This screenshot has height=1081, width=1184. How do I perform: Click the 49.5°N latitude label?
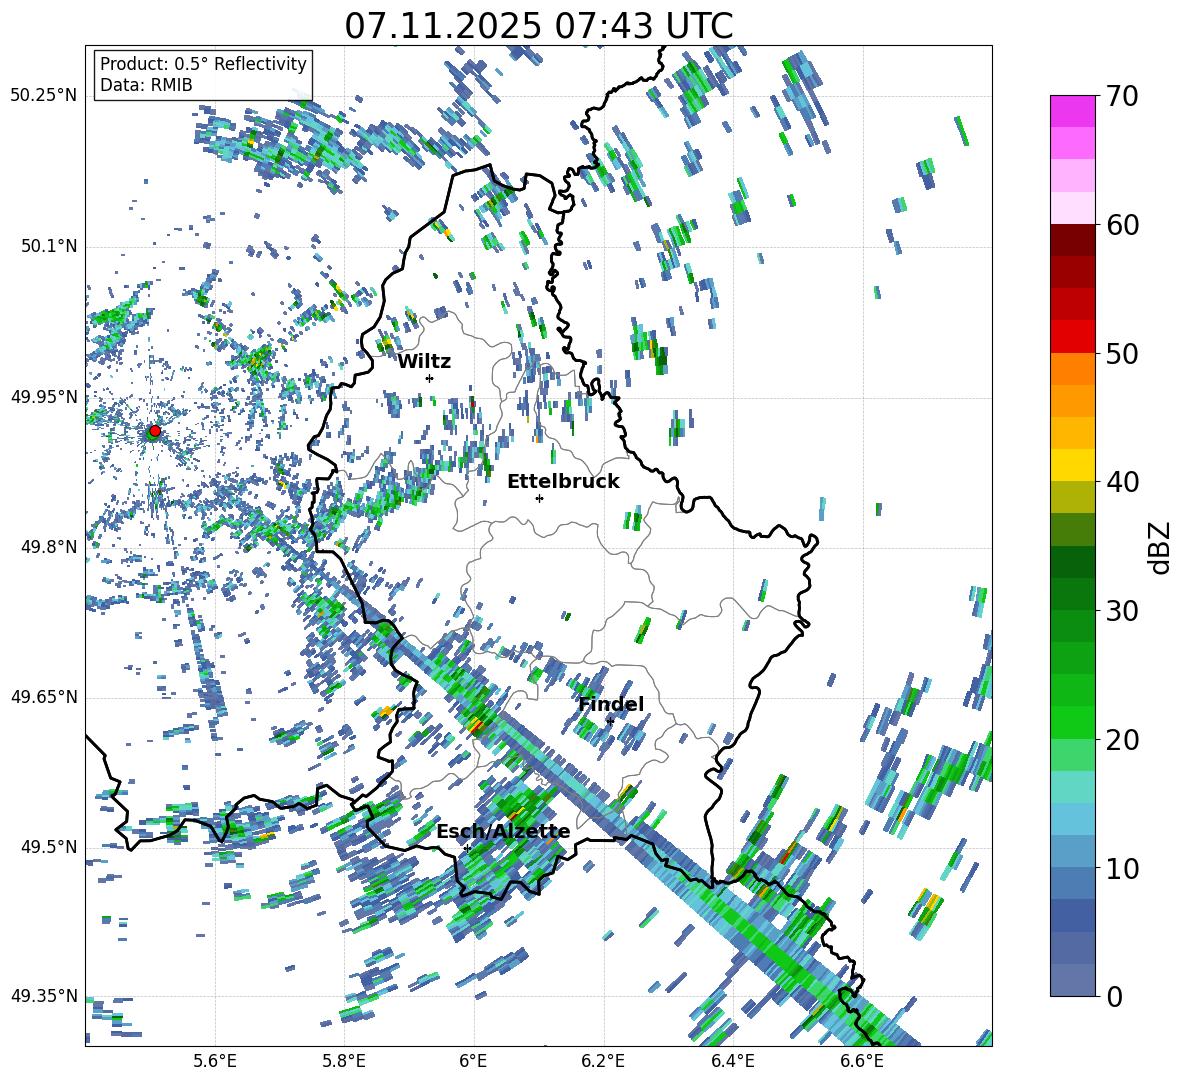coord(49,846)
